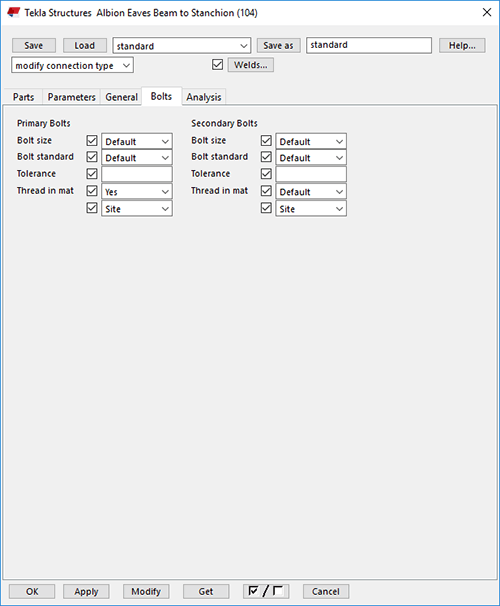The image size is (500, 606).
Task: Toggle Primary Bolt standard checkbox
Action: [92, 157]
